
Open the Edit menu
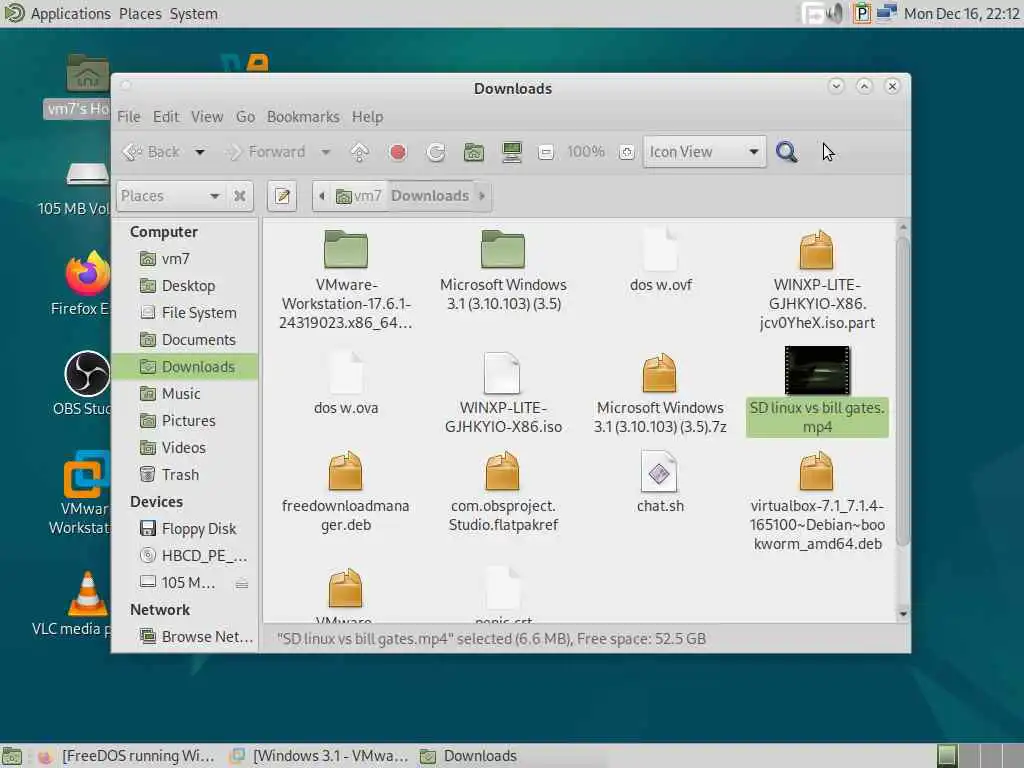click(x=166, y=117)
